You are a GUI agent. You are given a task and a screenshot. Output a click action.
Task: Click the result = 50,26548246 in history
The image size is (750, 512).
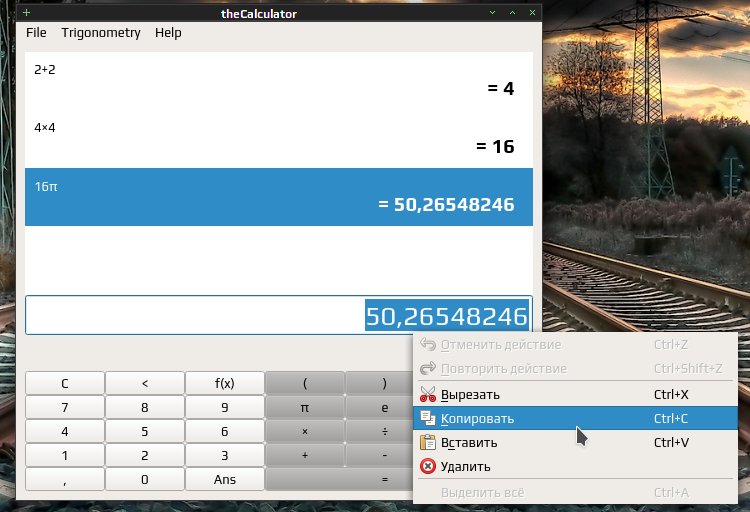[x=446, y=204]
